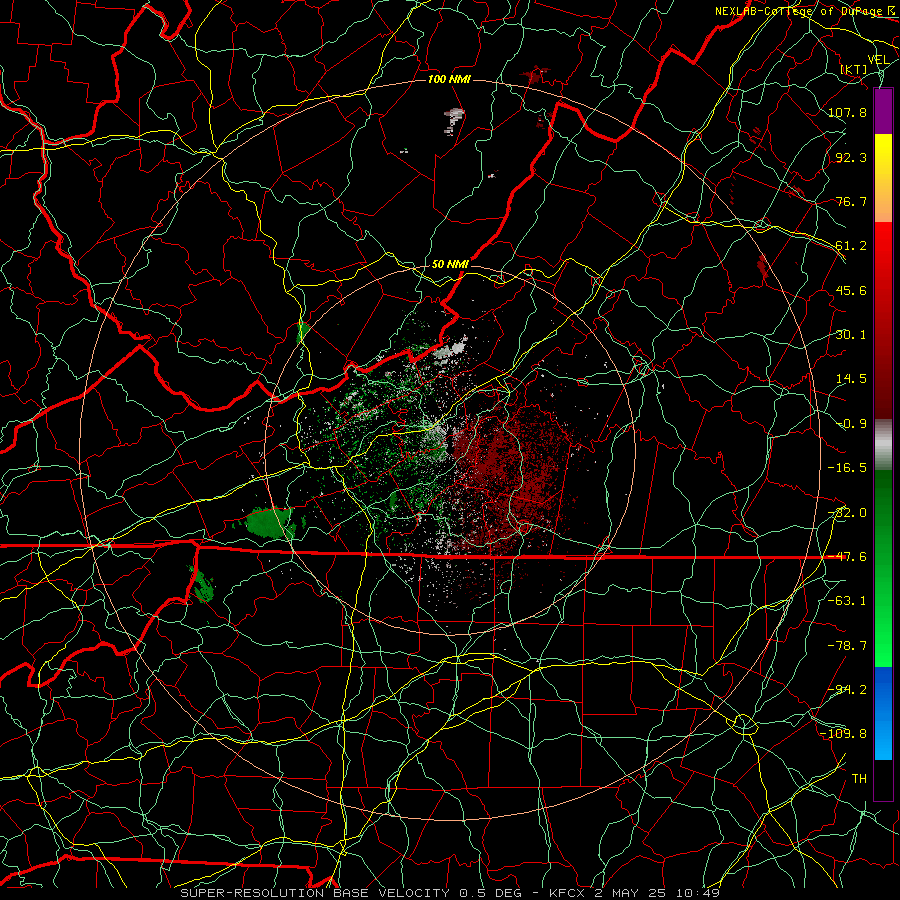Screen dimensions: 900x900
Task: Click the -32.0 velocity scale value
Action: (847, 513)
